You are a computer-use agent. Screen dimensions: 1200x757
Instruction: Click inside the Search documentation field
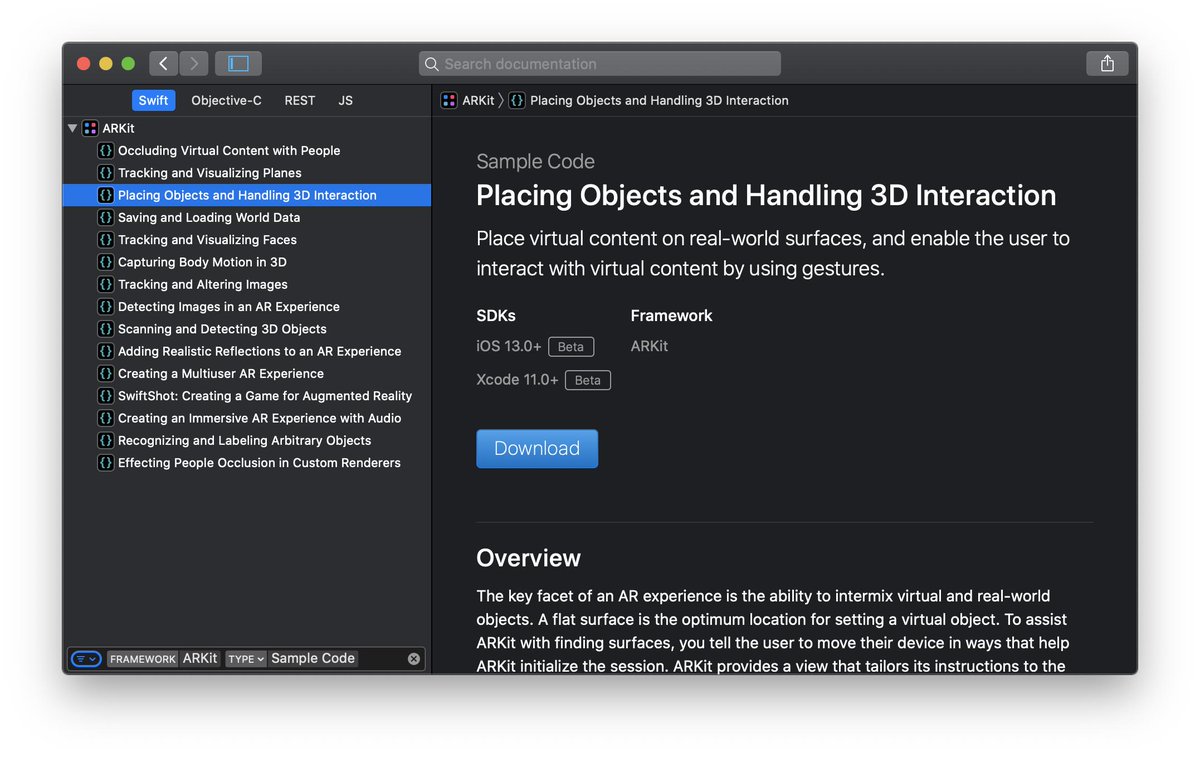tap(599, 63)
